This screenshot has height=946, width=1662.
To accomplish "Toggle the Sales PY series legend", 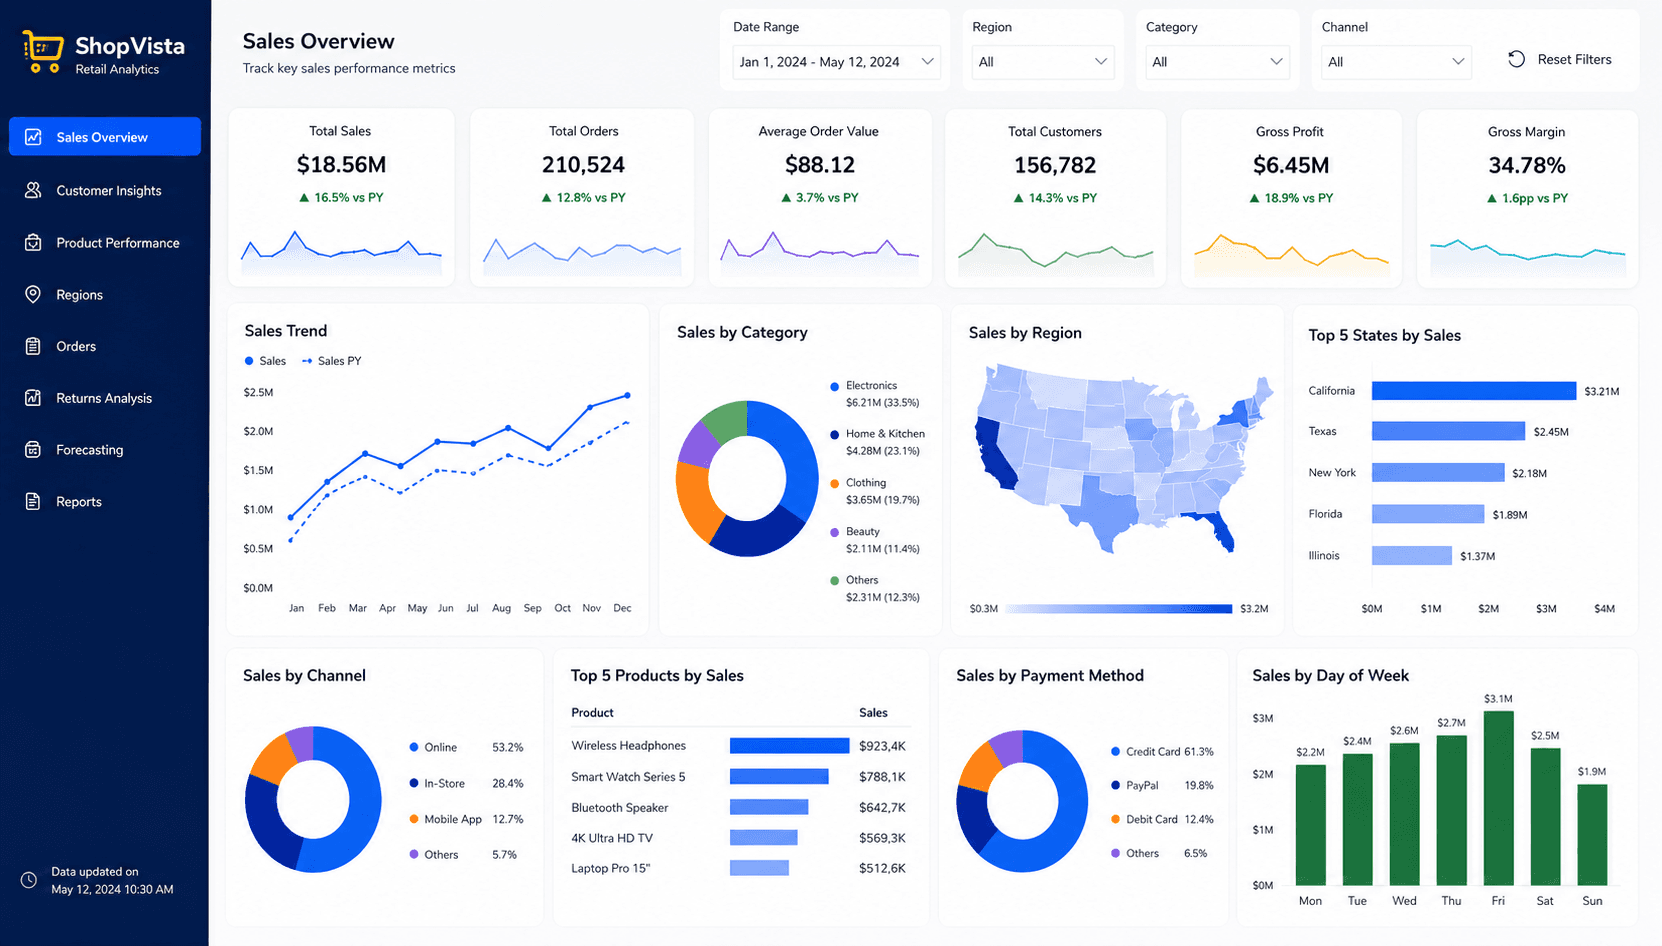I will [x=332, y=361].
